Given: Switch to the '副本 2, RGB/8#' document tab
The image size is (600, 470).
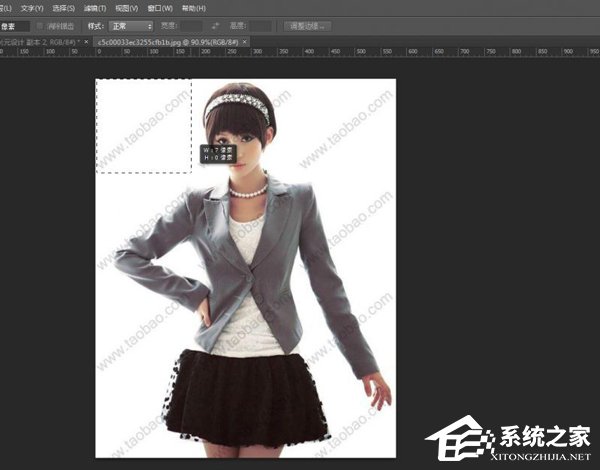Looking at the screenshot, I should point(38,42).
